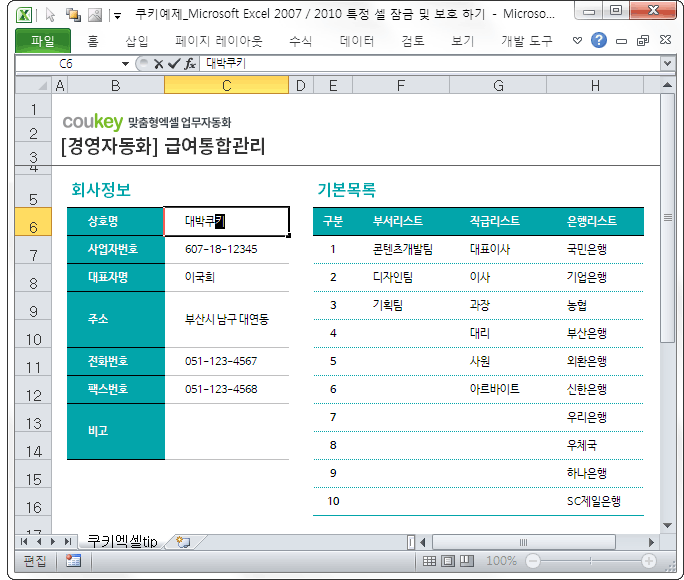The width and height of the screenshot is (684, 580).
Task: Go to the previous sheet with navigation arrow
Action: (x=39, y=542)
